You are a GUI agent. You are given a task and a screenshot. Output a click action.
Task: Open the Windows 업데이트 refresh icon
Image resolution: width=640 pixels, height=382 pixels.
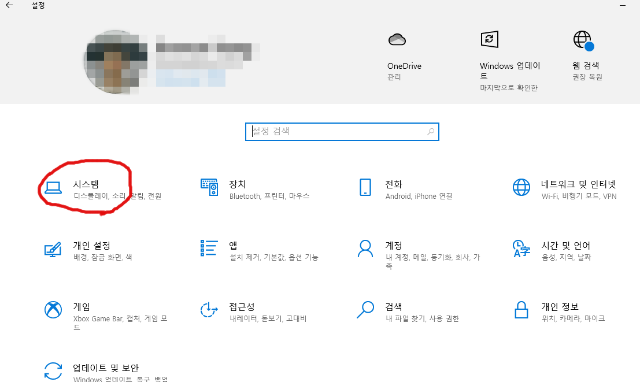[x=489, y=40]
